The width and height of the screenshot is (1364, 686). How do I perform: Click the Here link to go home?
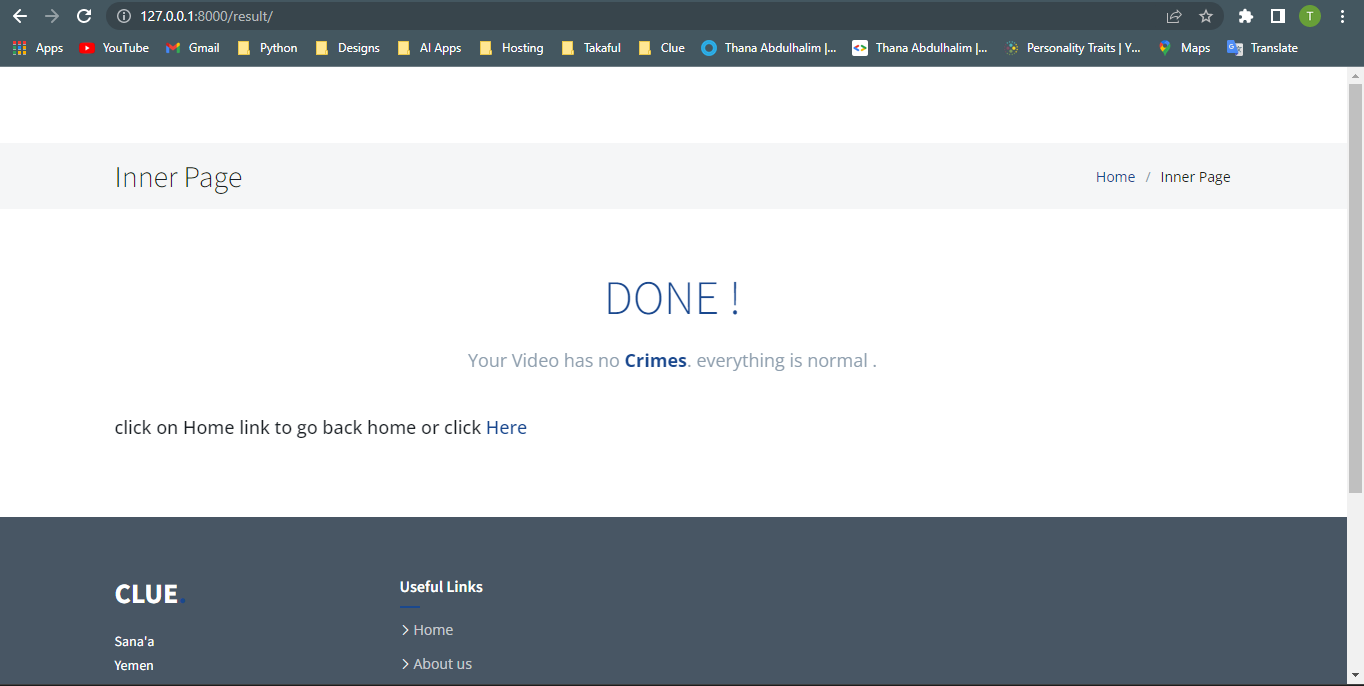tap(506, 428)
